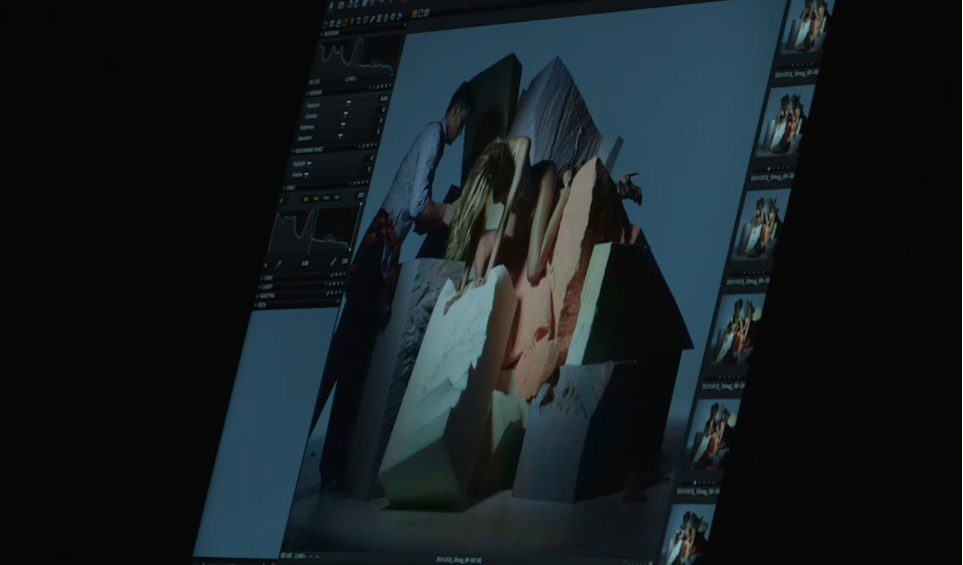963x565 pixels.
Task: Collapse the Exposure panel
Action: pyautogui.click(x=308, y=93)
